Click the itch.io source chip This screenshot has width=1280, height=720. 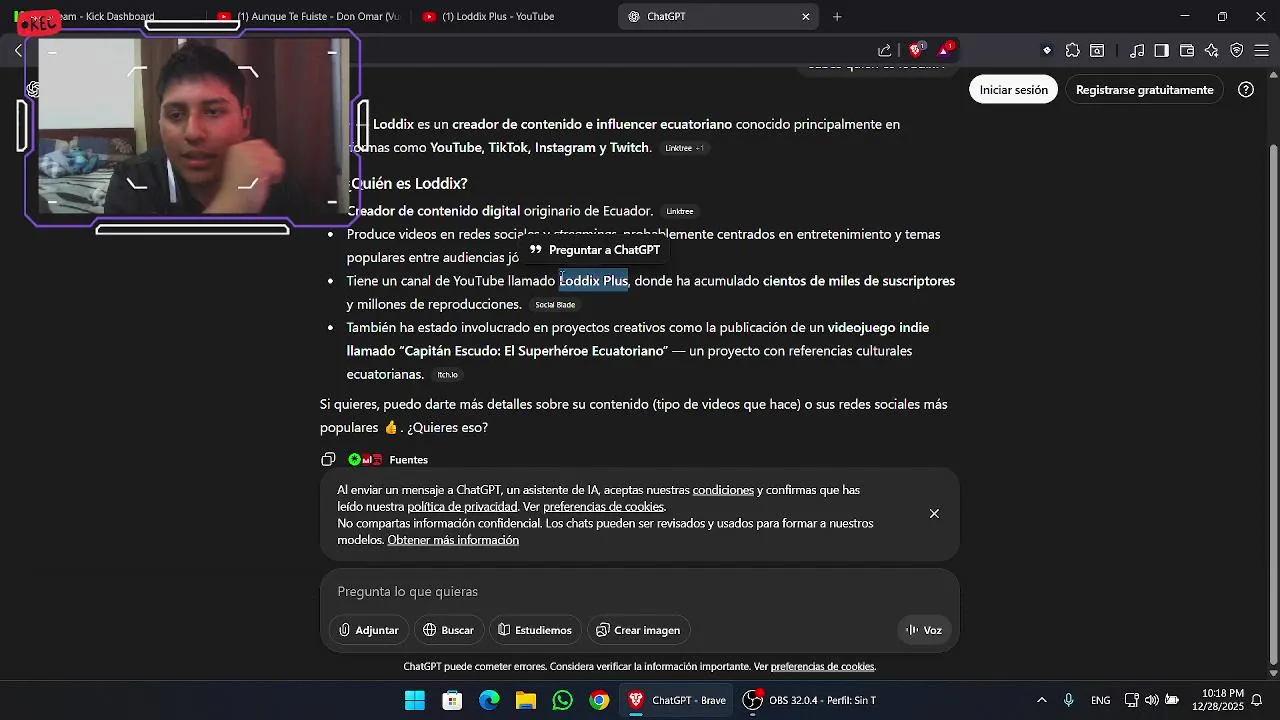click(447, 375)
